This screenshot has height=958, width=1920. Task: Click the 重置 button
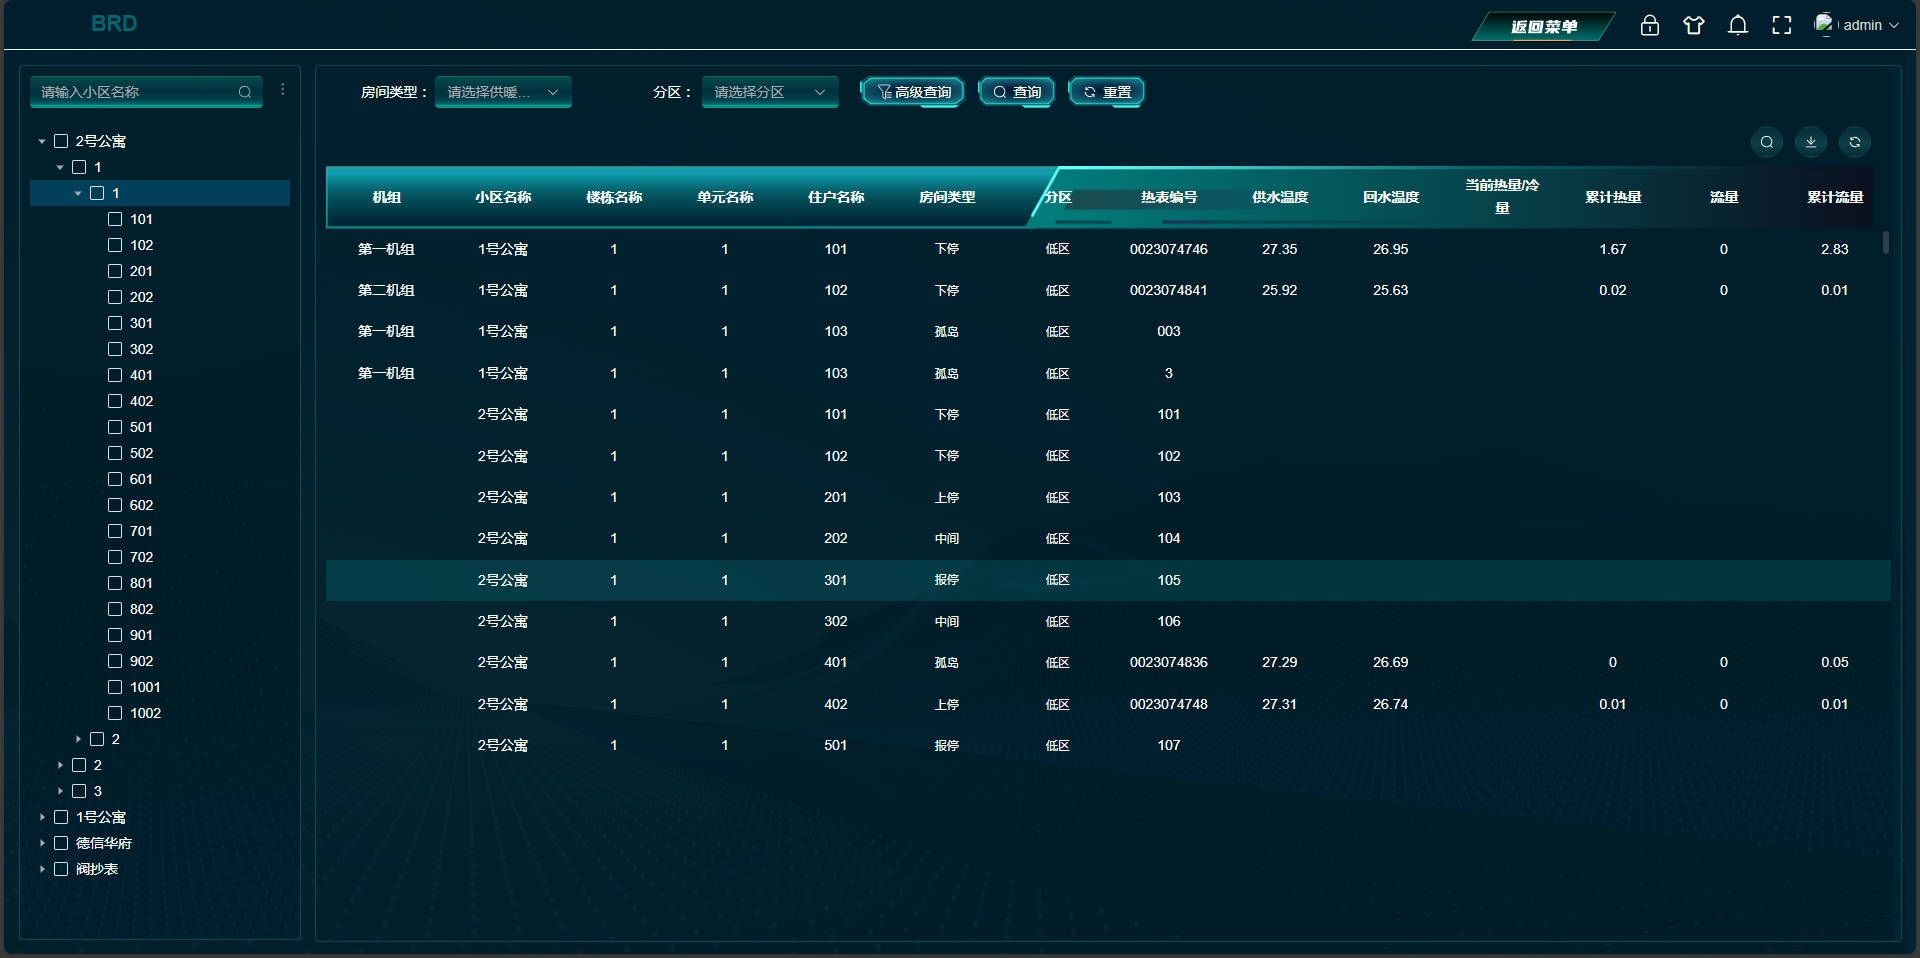pyautogui.click(x=1107, y=92)
